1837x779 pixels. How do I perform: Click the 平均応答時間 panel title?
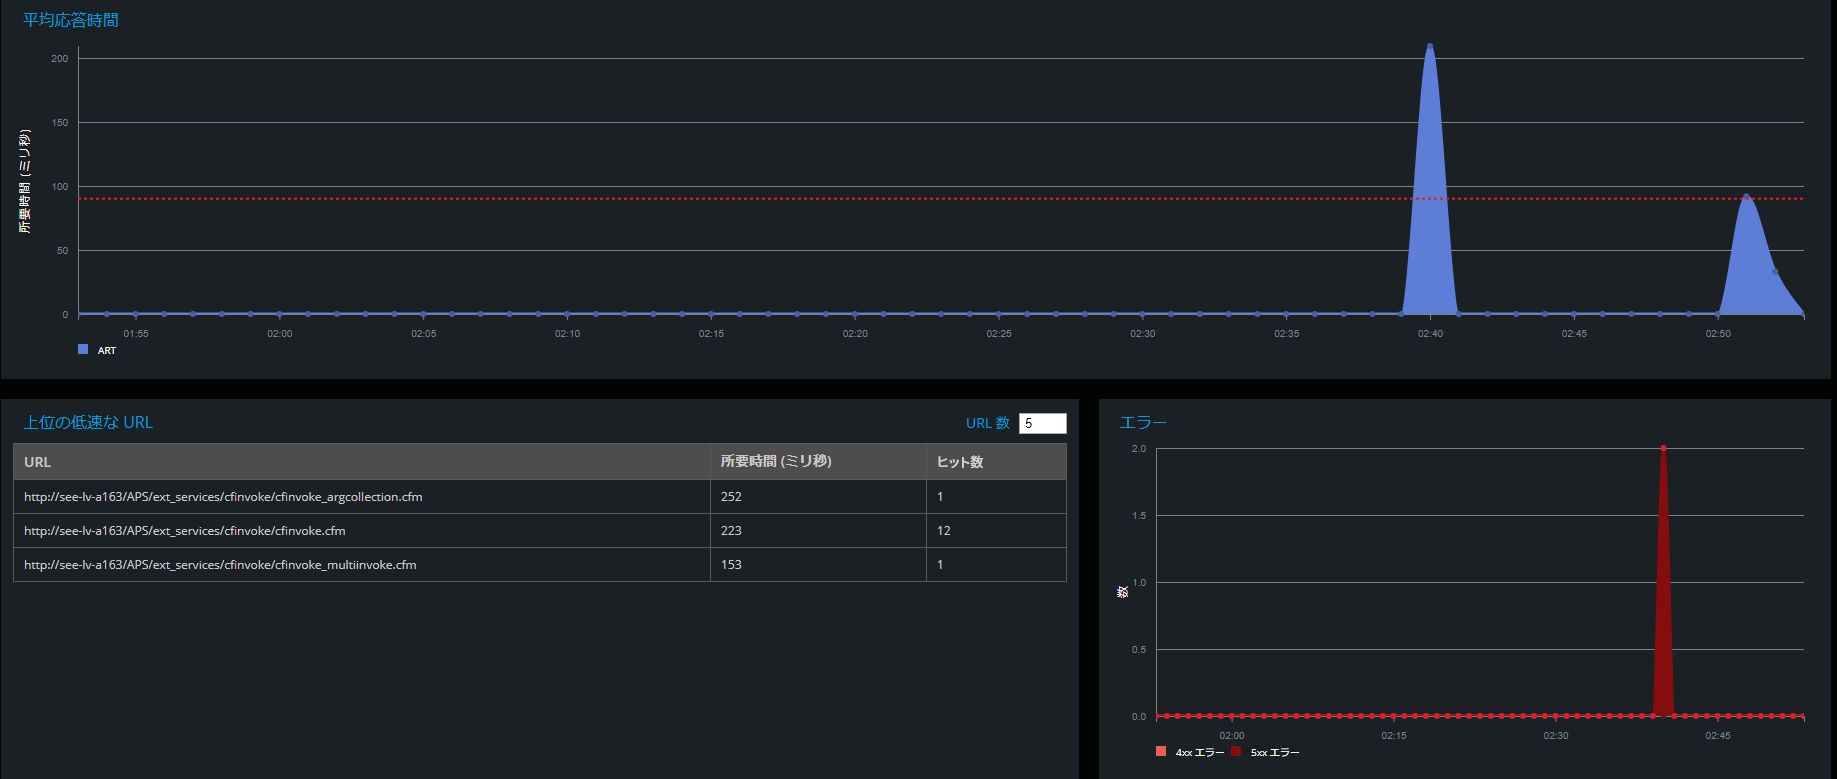coord(71,20)
